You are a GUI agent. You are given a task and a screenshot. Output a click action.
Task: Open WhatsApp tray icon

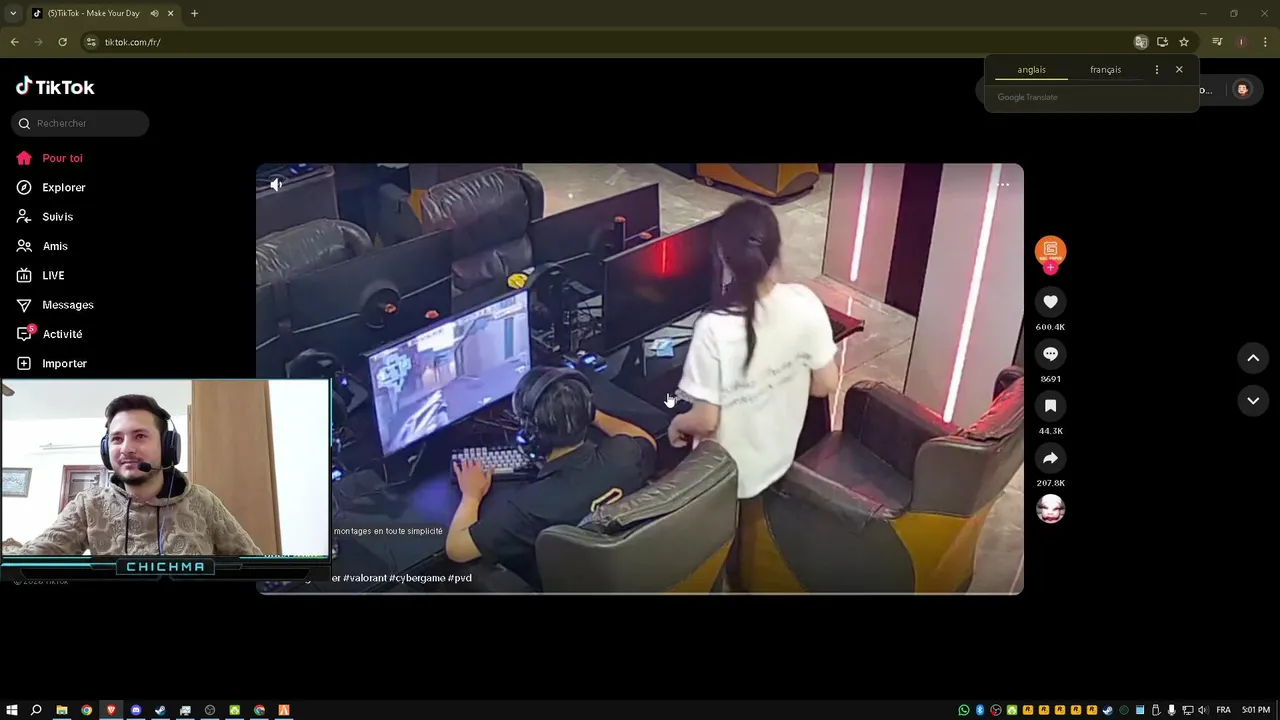tap(964, 710)
